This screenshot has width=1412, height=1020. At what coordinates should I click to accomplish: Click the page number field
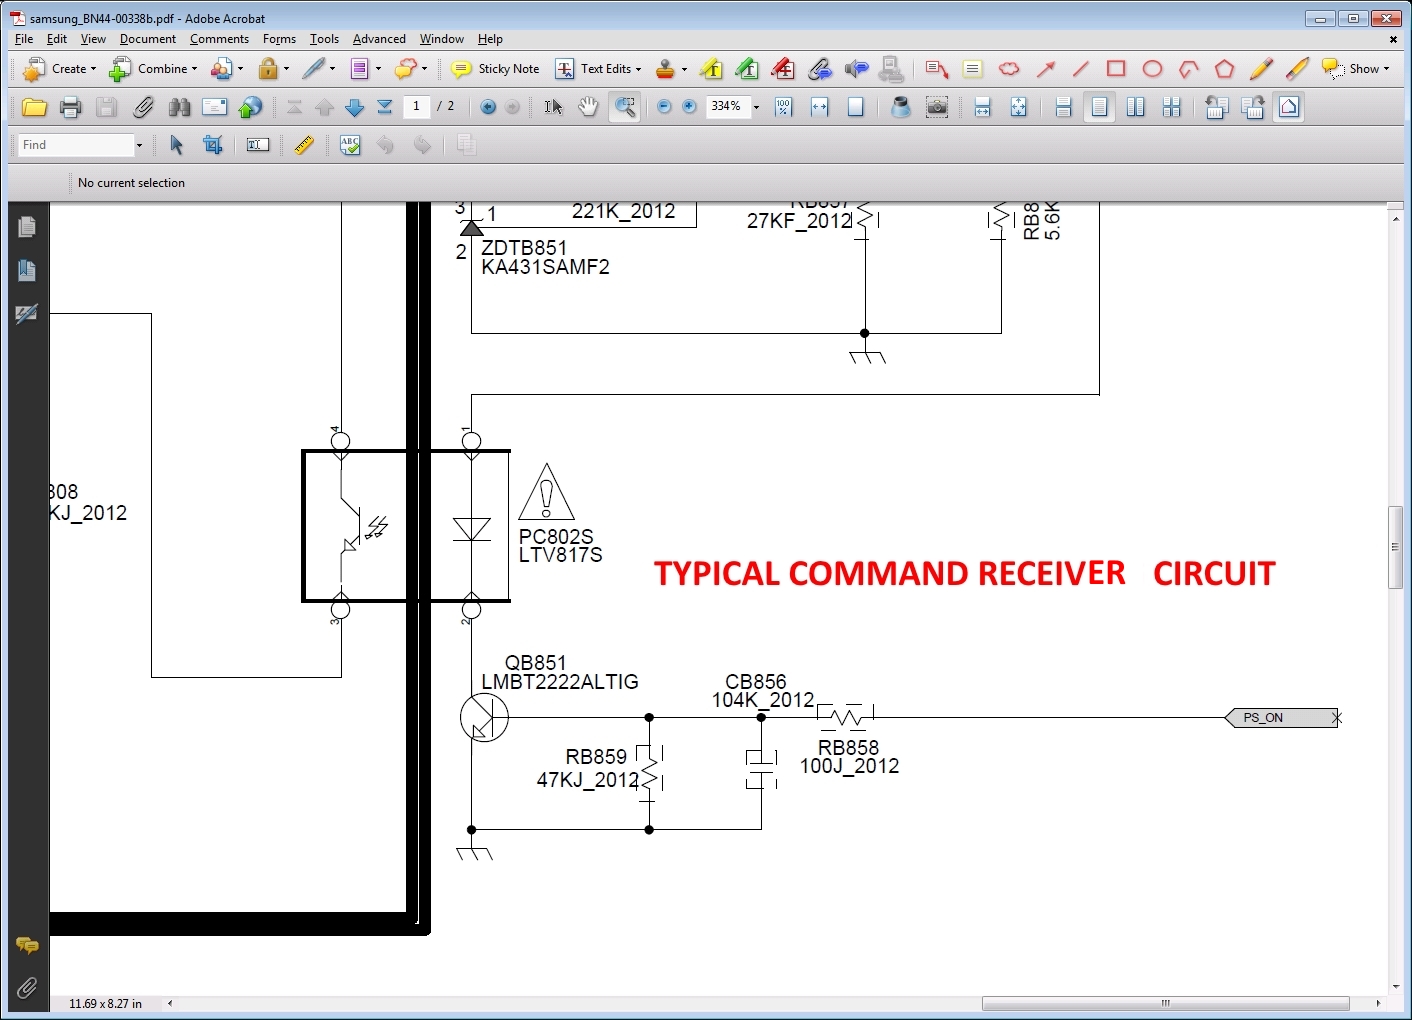pyautogui.click(x=417, y=106)
